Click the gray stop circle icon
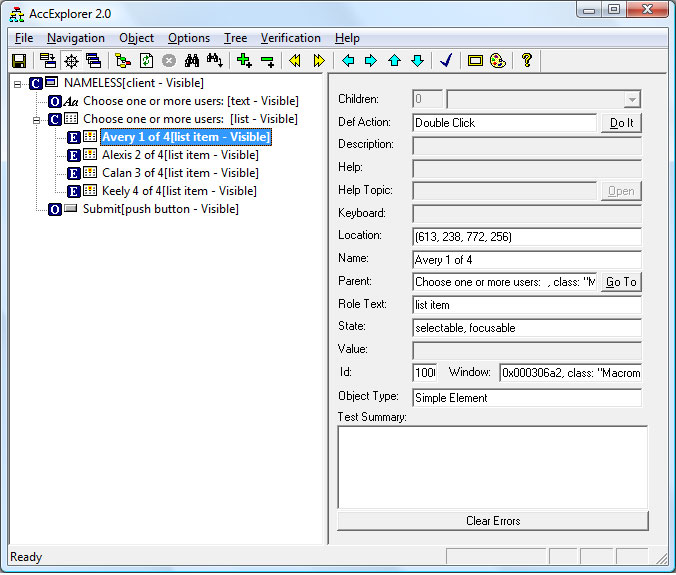This screenshot has height=575, width=676. tap(169, 61)
